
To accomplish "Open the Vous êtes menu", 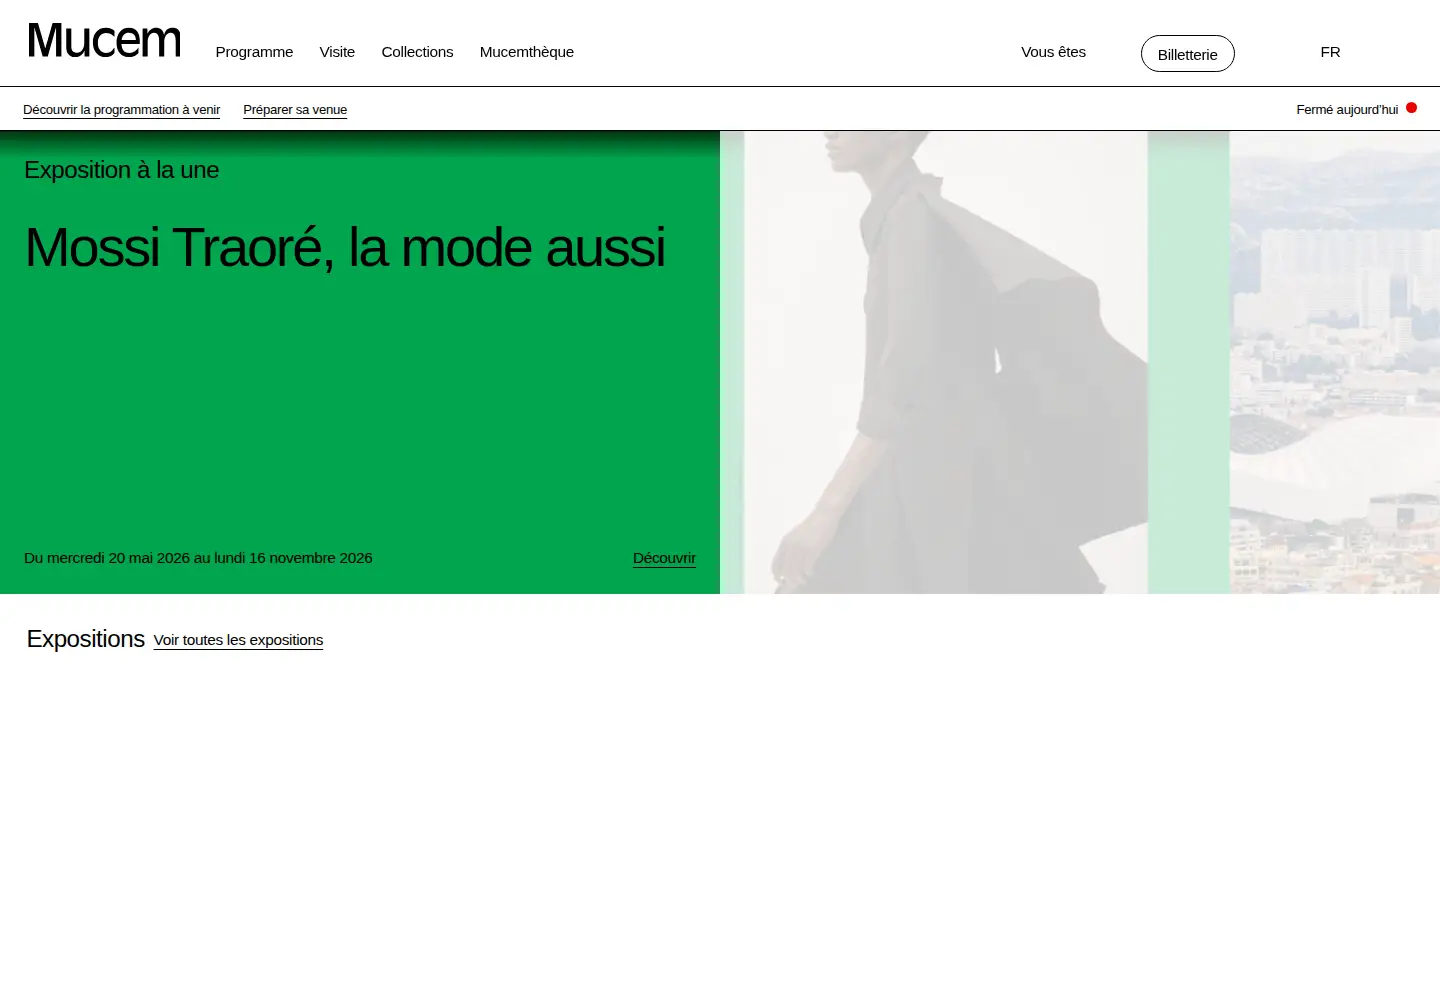I will (x=1053, y=52).
